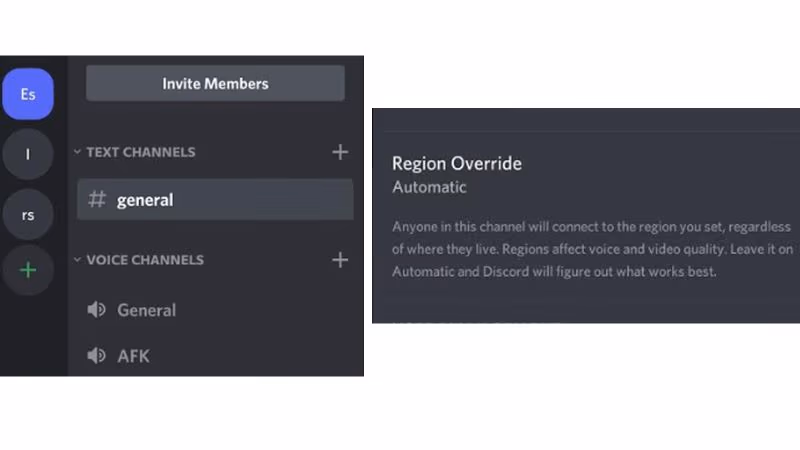
Task: Click the General voice channel speaker icon
Action: coord(97,310)
